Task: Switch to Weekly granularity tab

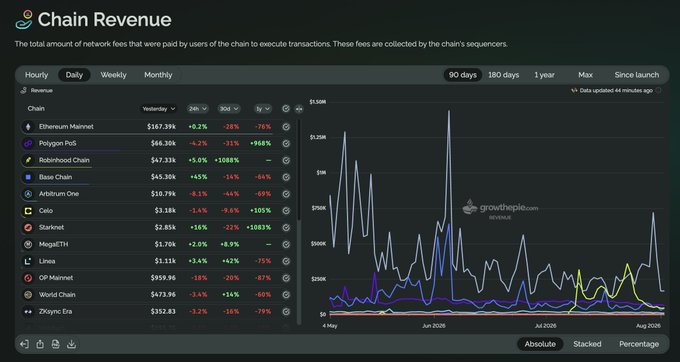Action: (114, 75)
